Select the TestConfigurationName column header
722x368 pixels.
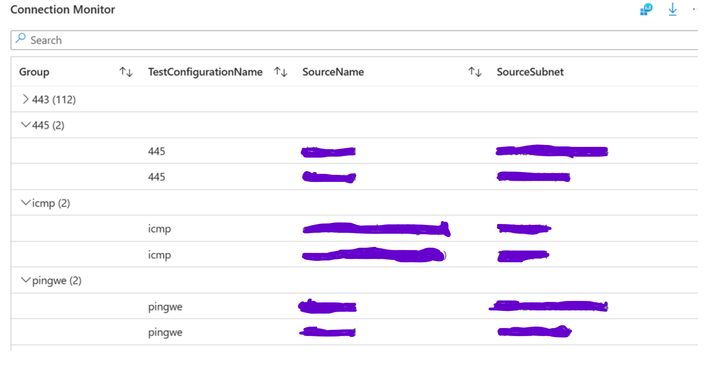click(x=205, y=72)
